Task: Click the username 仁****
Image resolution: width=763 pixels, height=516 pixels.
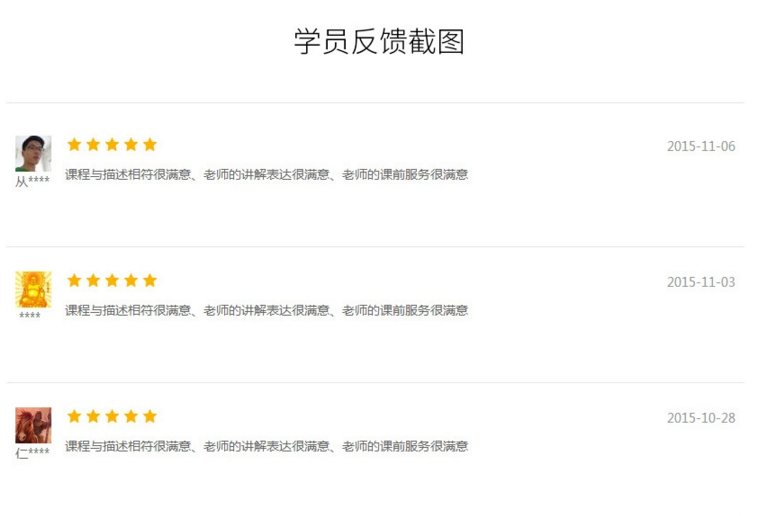Action: click(x=32, y=453)
